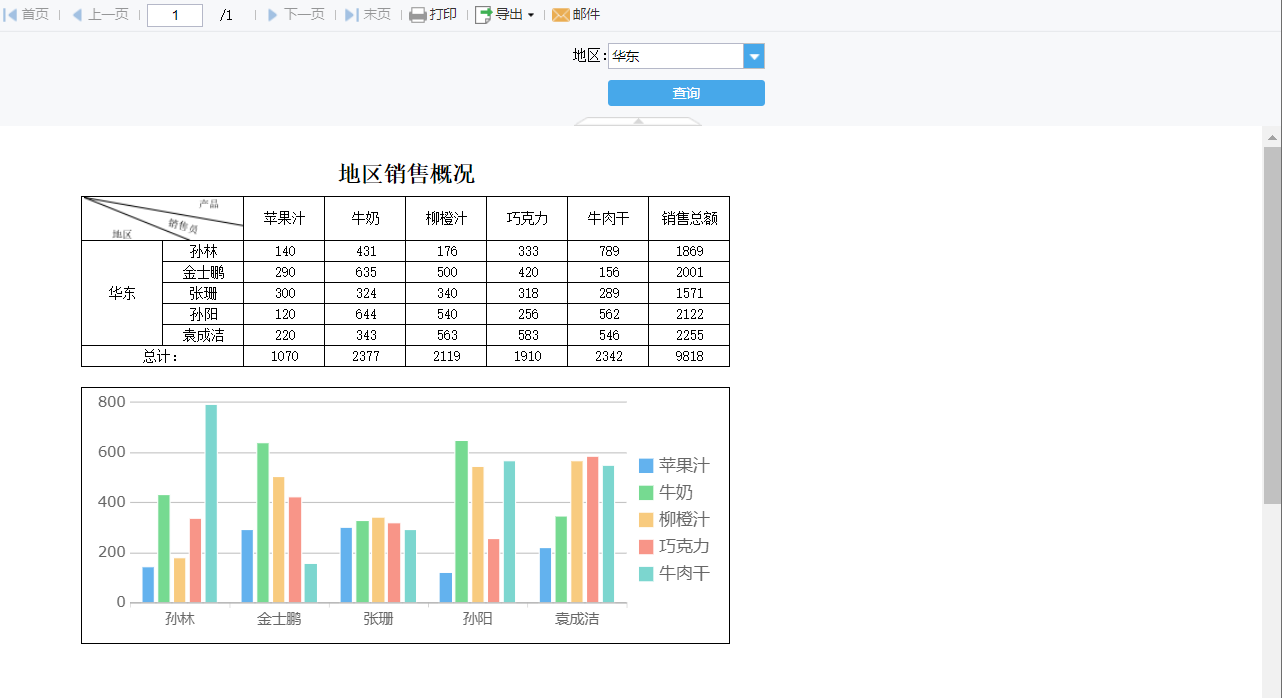This screenshot has width=1282, height=698.
Task: Click the 张珊 x-axis label in chart
Action: click(x=378, y=619)
